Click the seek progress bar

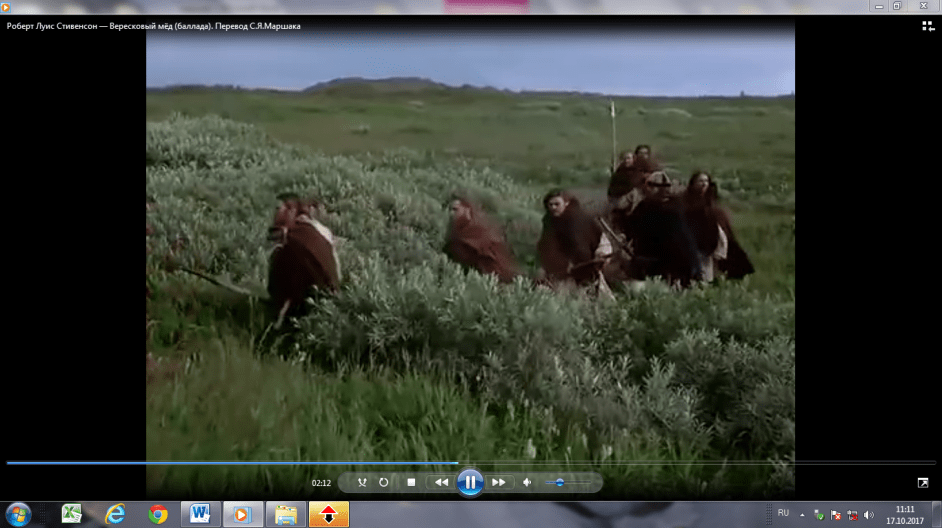click(x=471, y=463)
